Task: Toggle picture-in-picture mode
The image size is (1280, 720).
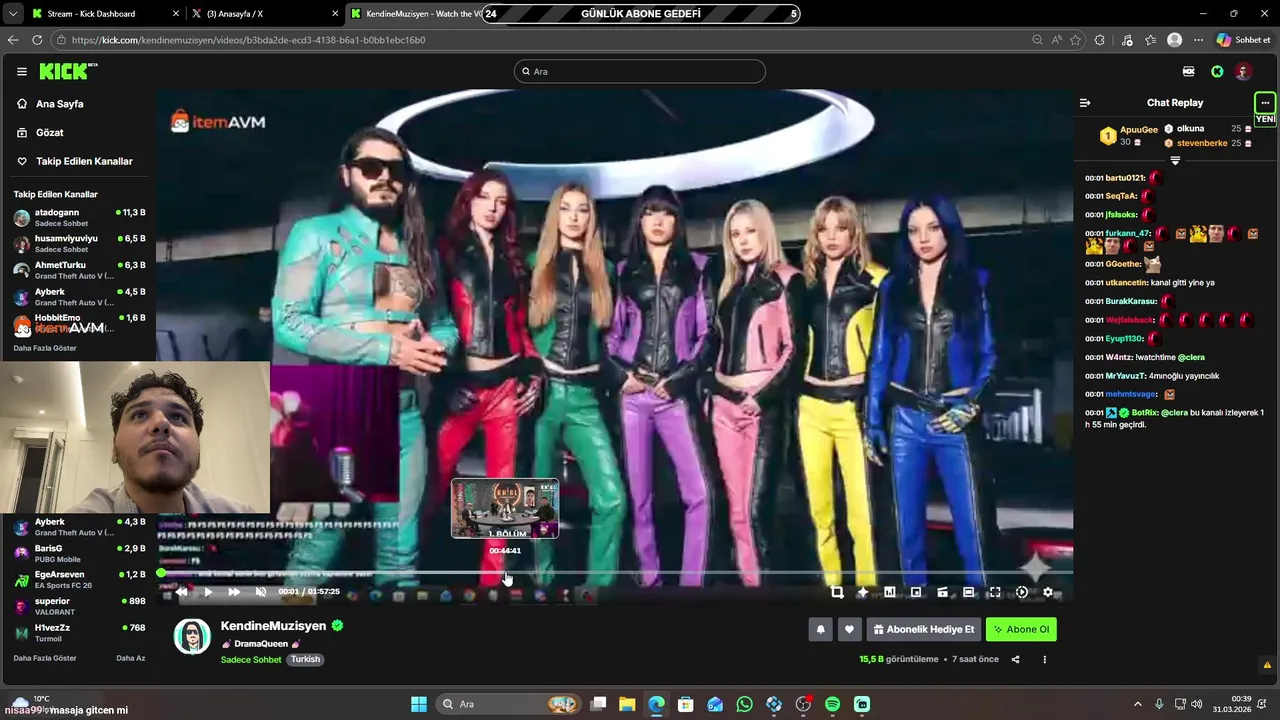Action: pyautogui.click(x=916, y=592)
